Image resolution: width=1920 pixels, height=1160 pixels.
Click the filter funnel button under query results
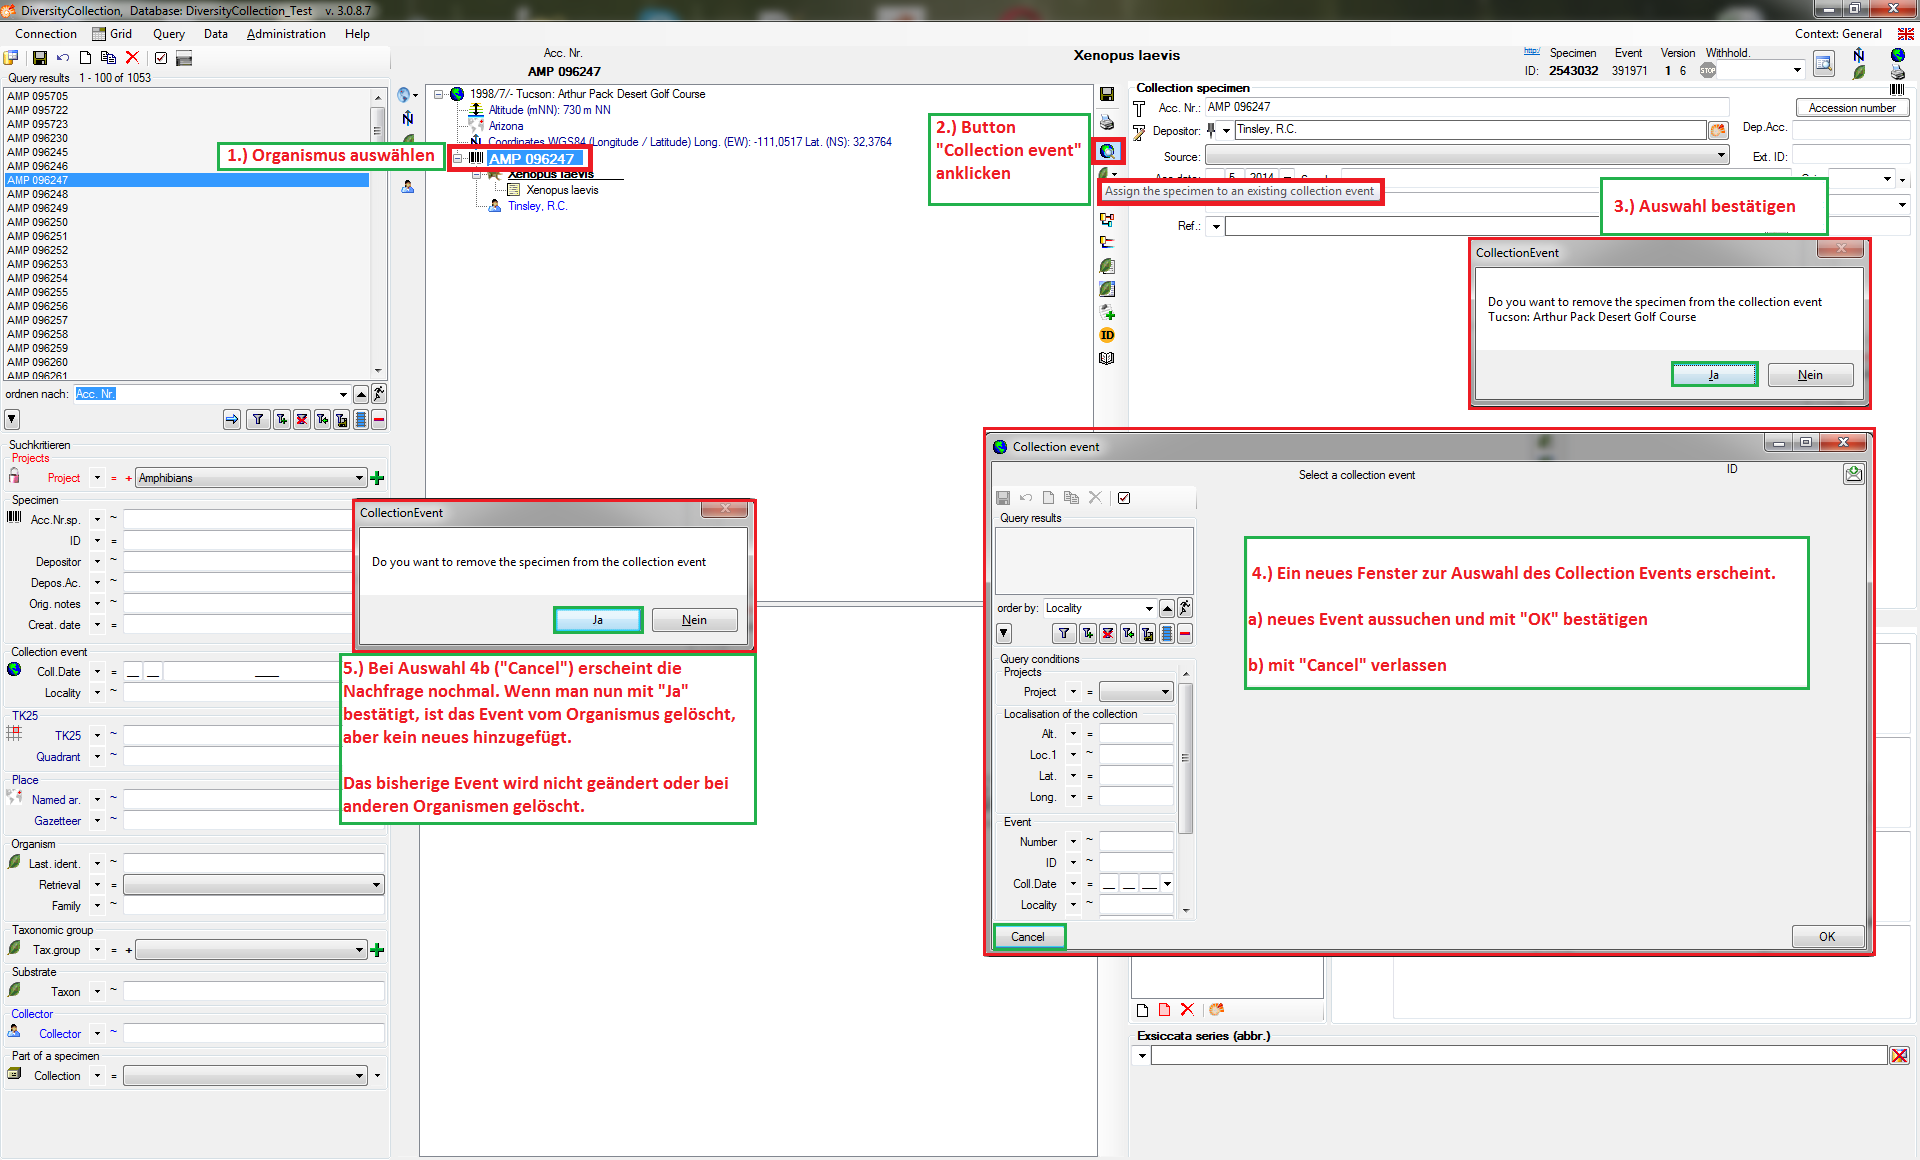(258, 420)
